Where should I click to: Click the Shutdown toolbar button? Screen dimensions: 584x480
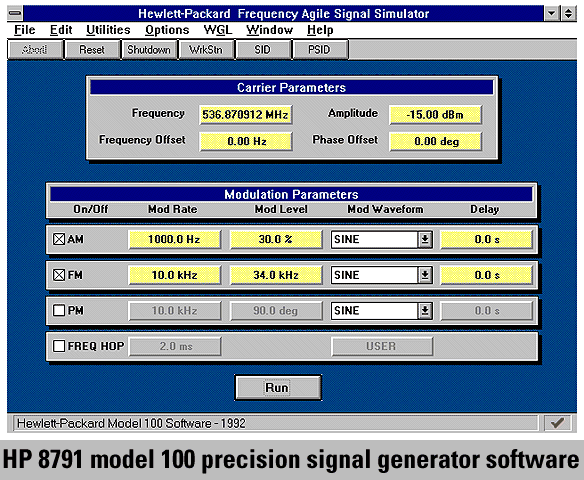click(x=149, y=50)
